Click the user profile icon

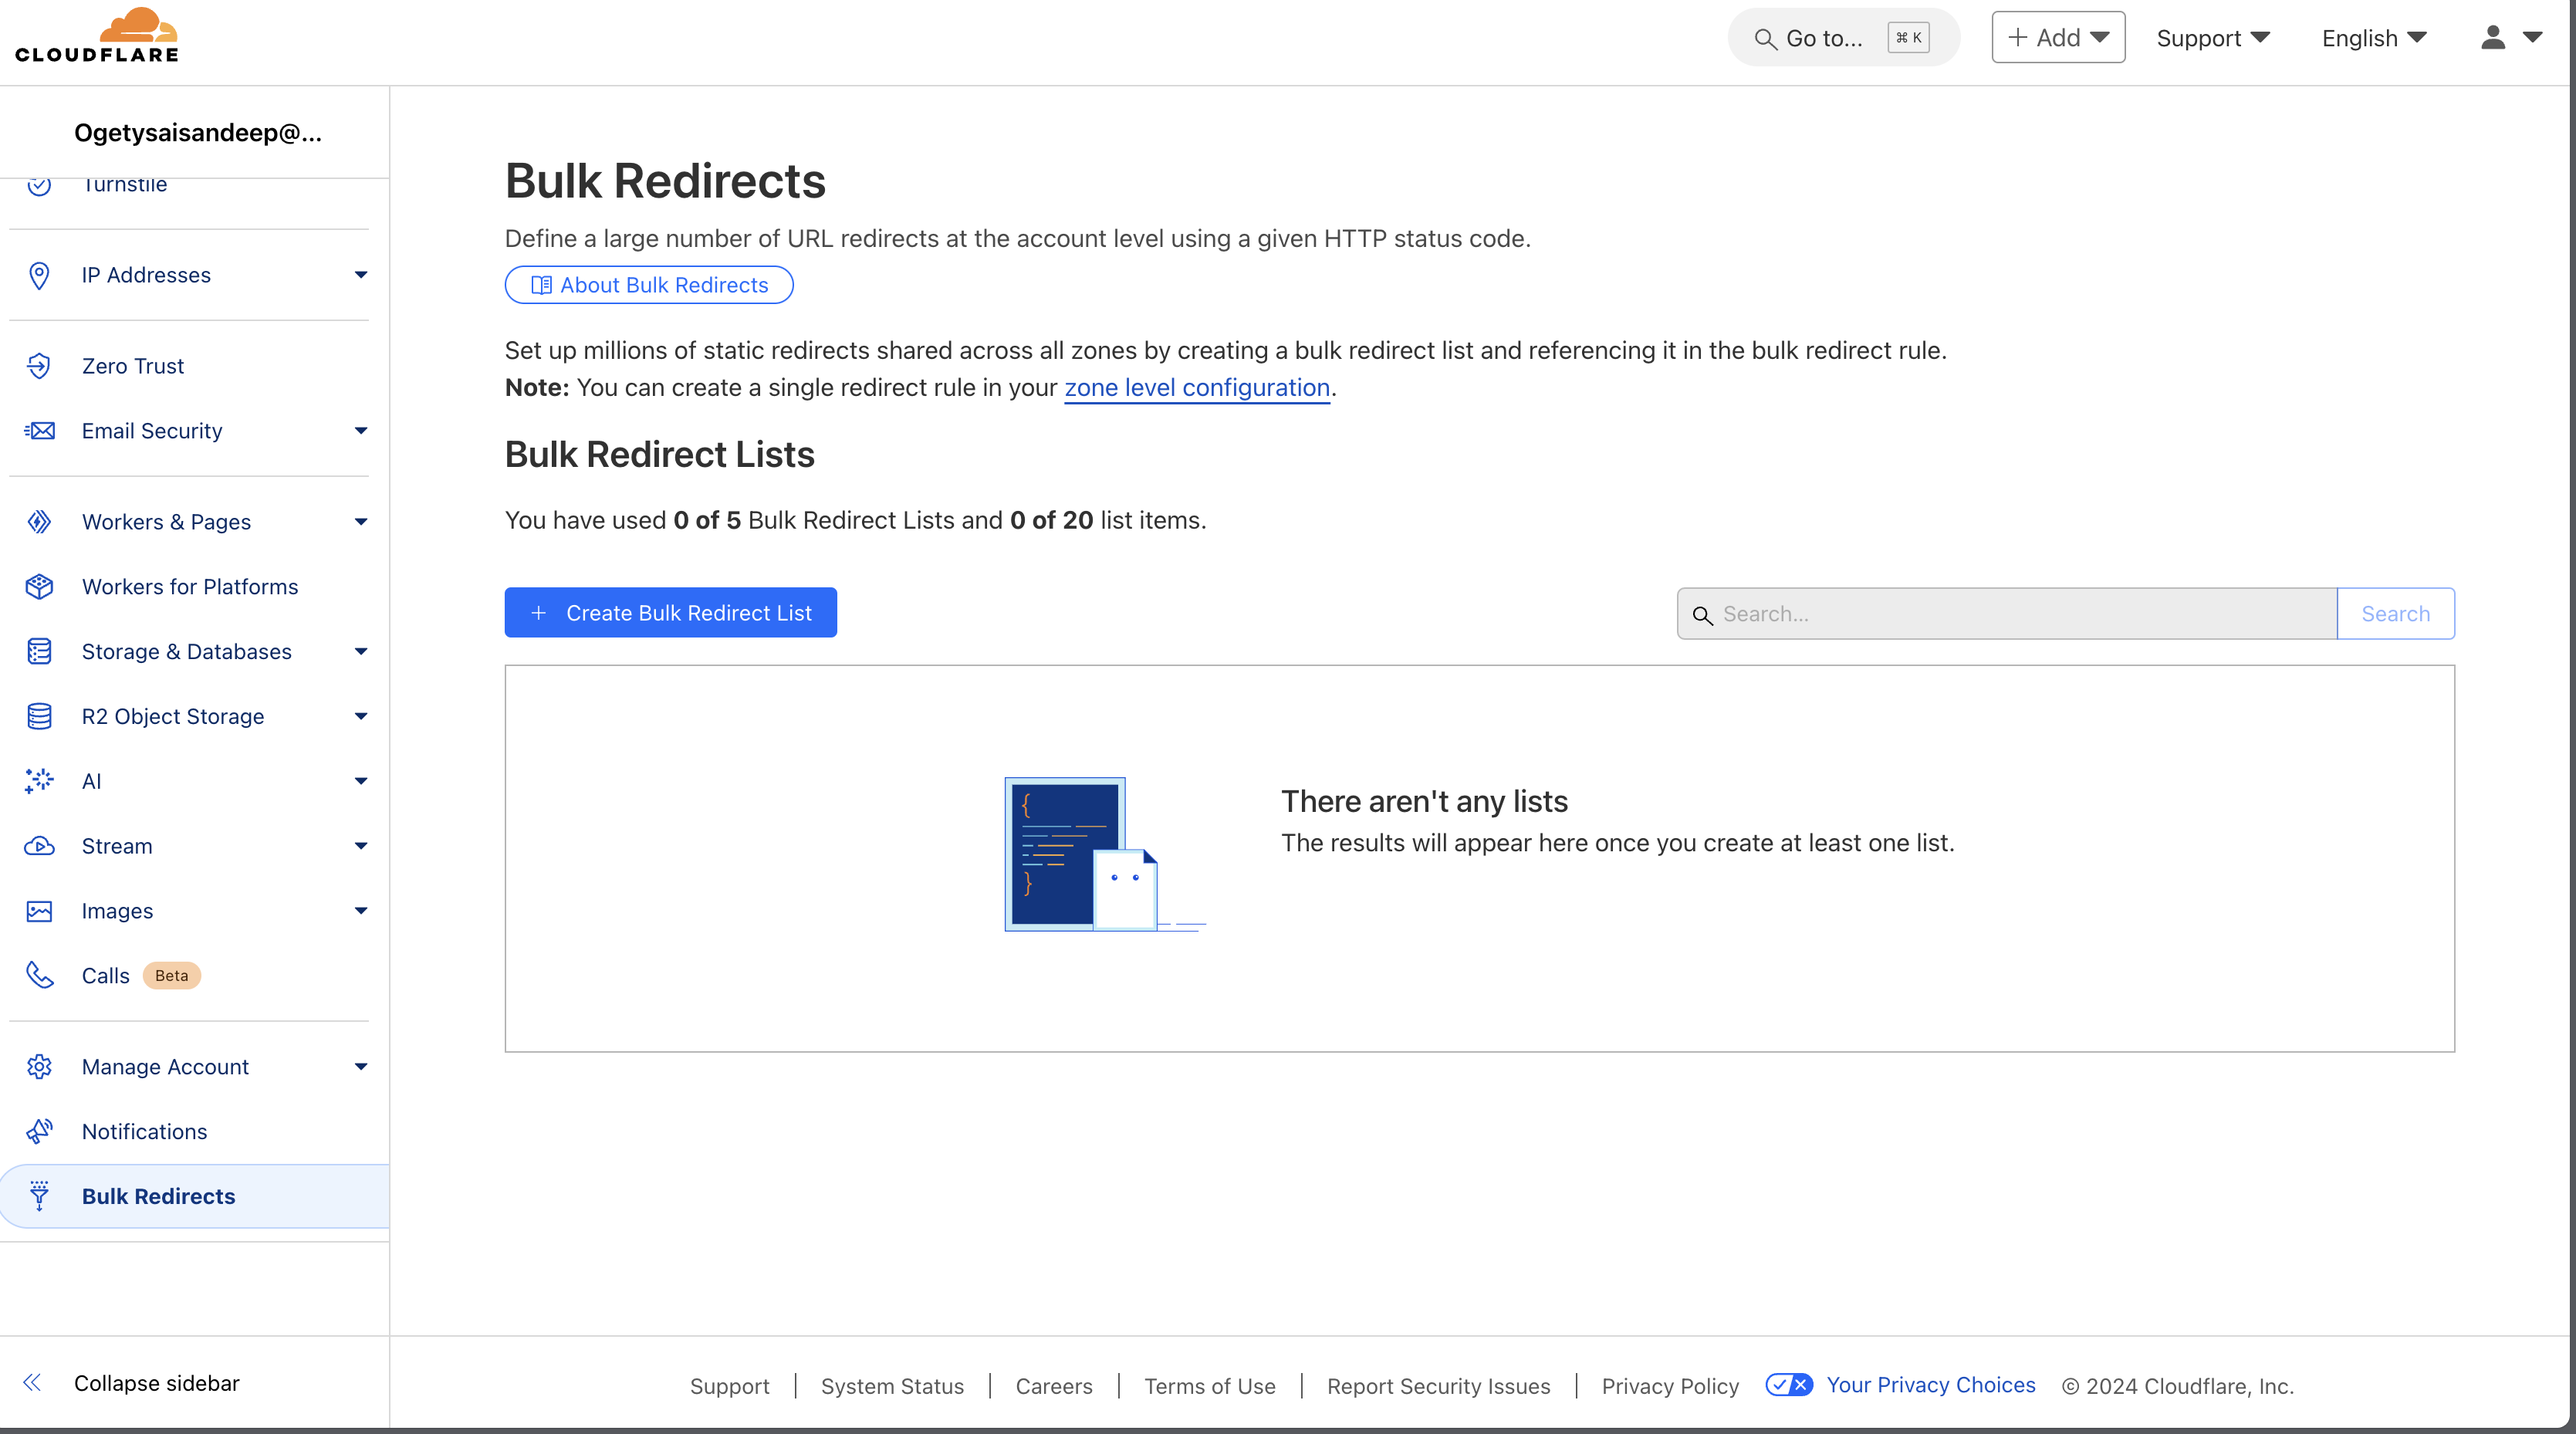click(2493, 38)
